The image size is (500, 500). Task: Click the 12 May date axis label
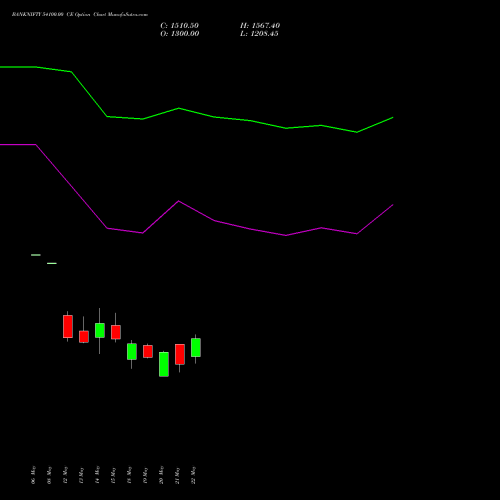coord(65,475)
